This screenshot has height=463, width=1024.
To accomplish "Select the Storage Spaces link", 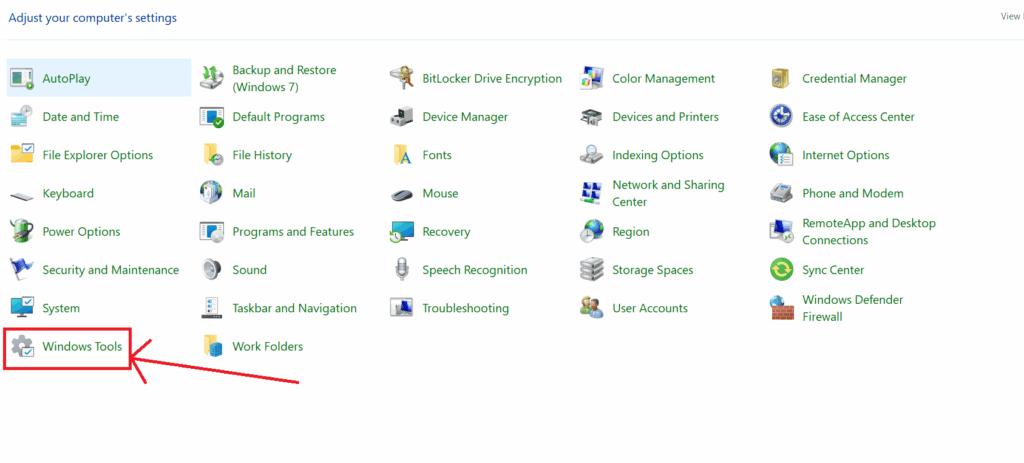I will point(653,270).
